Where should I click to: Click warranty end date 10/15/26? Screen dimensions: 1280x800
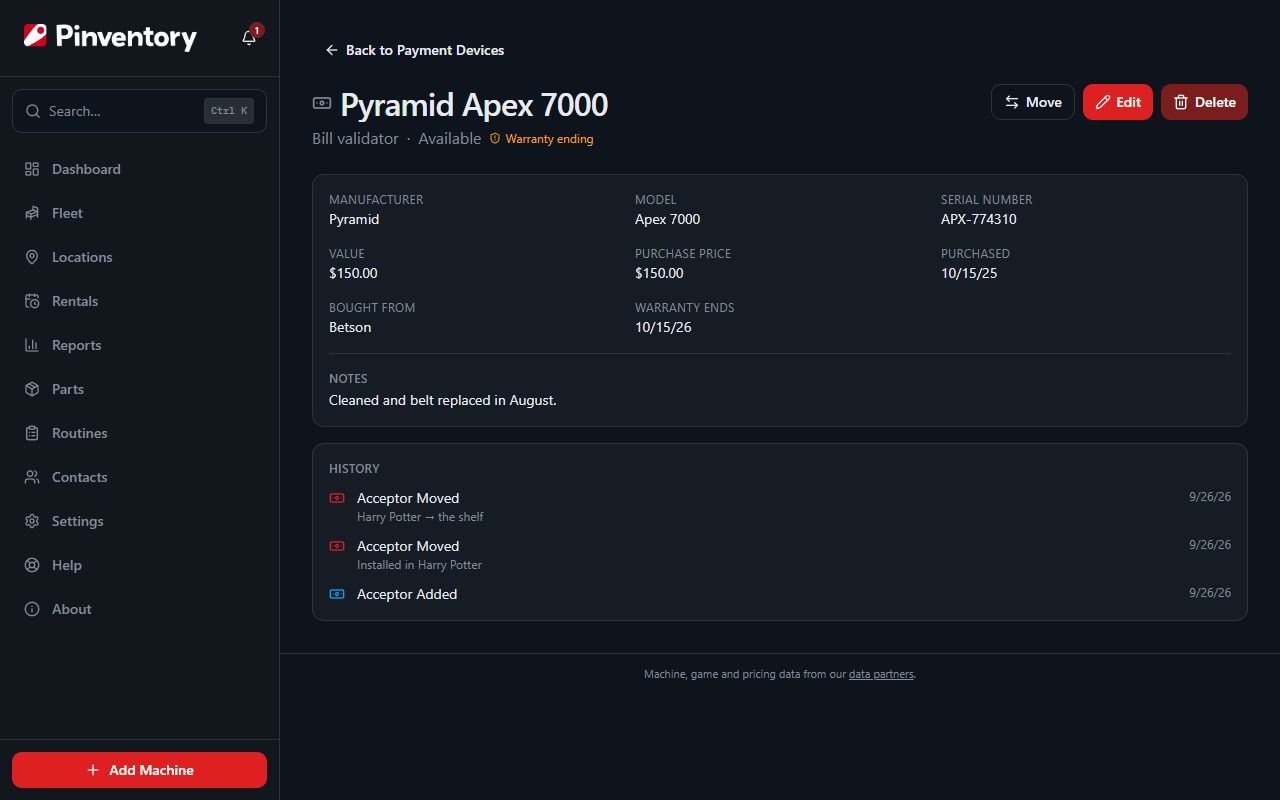(663, 327)
